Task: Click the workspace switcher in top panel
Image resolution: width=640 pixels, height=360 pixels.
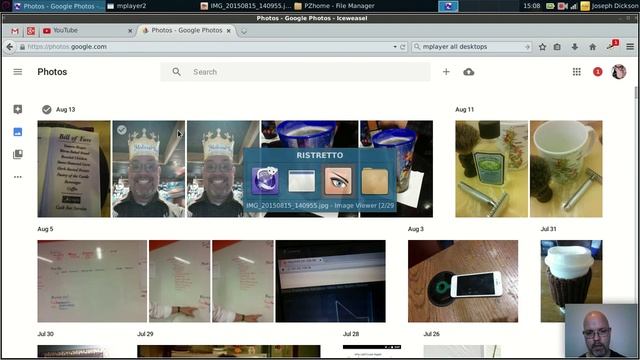Action: tap(448, 6)
